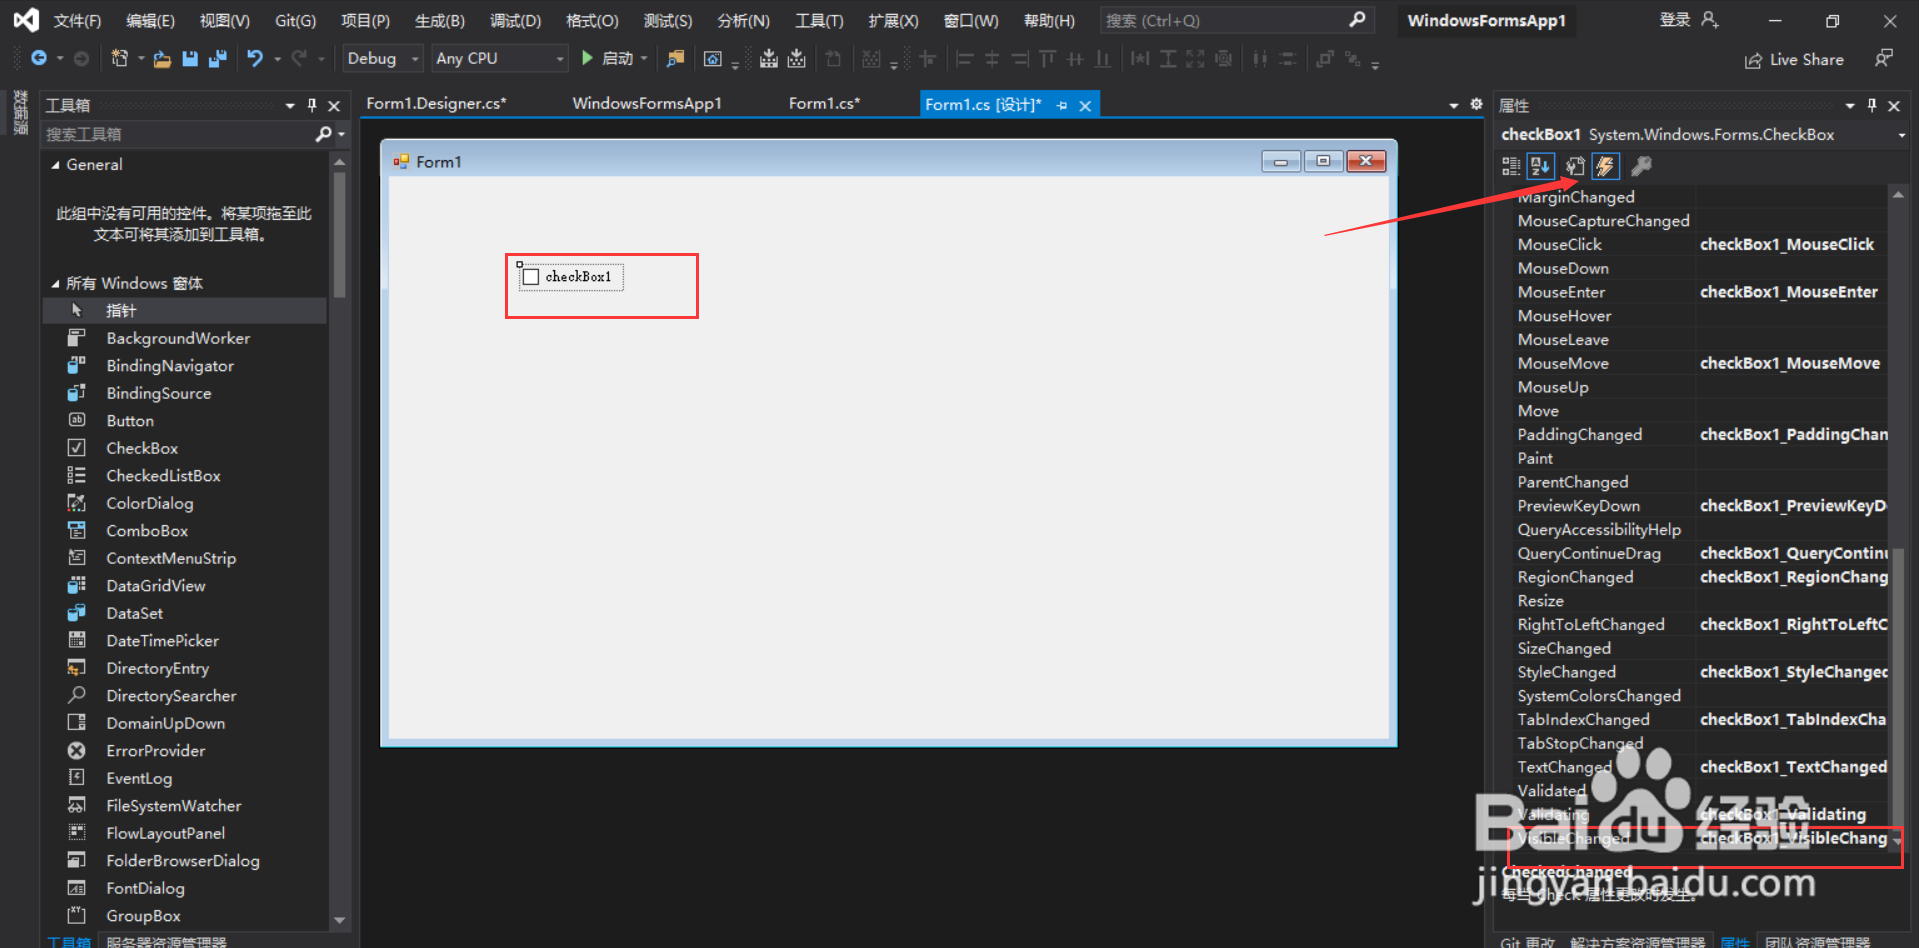Click the Live Share button
1919x948 pixels.
(1794, 60)
